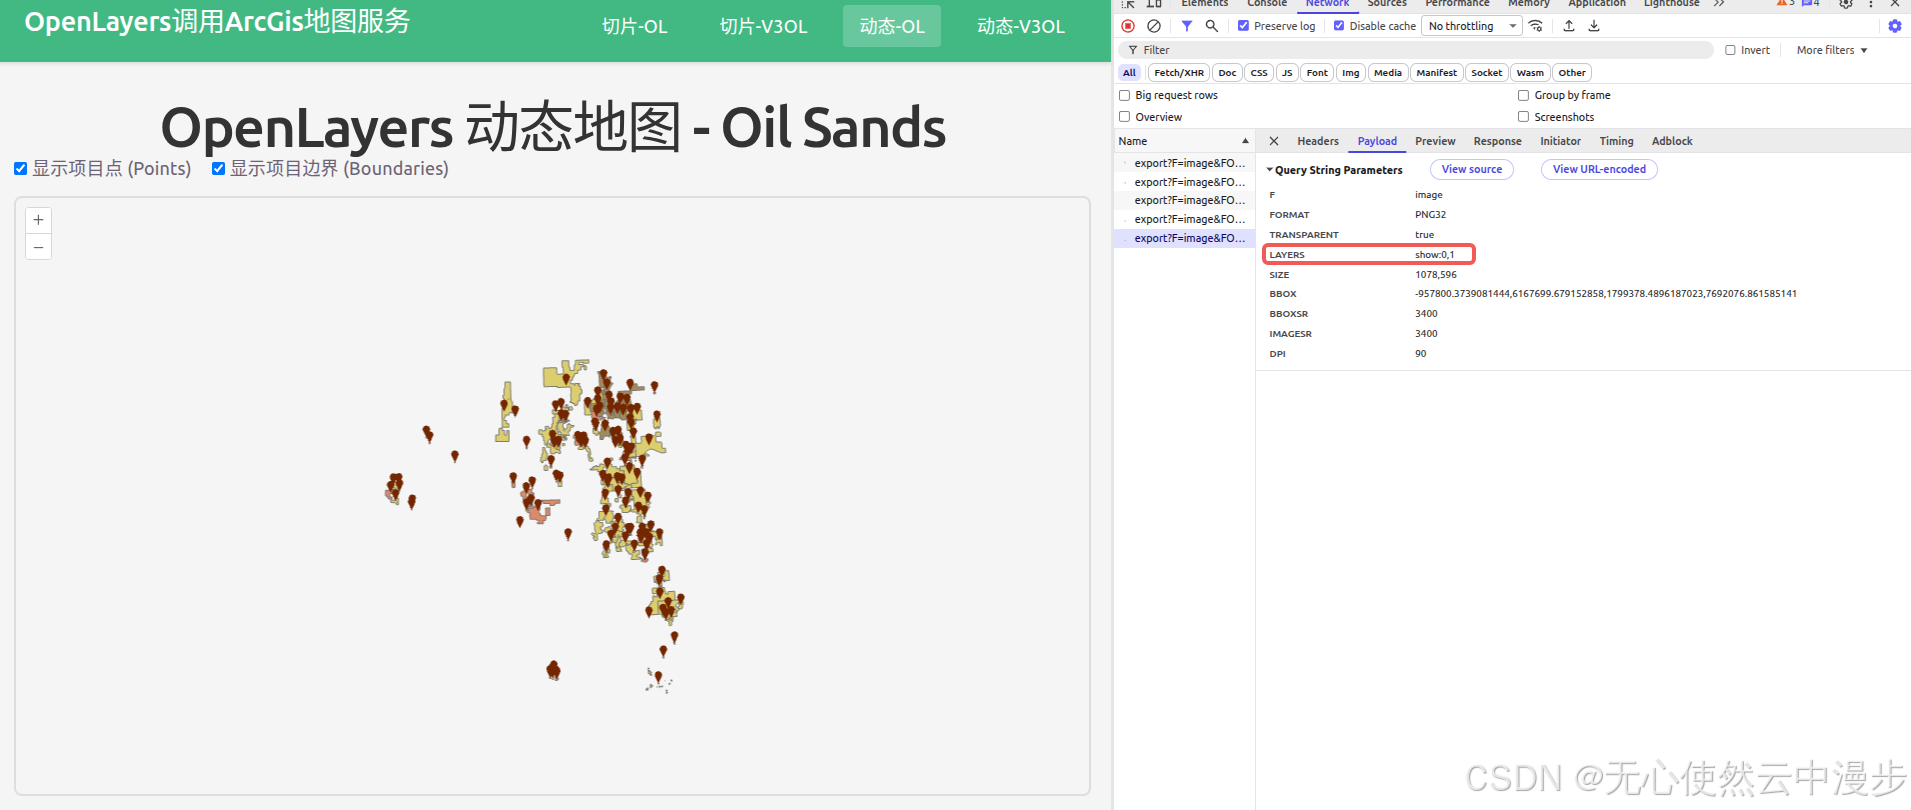Uncheck Preserve log
1911x810 pixels.
coord(1243,26)
